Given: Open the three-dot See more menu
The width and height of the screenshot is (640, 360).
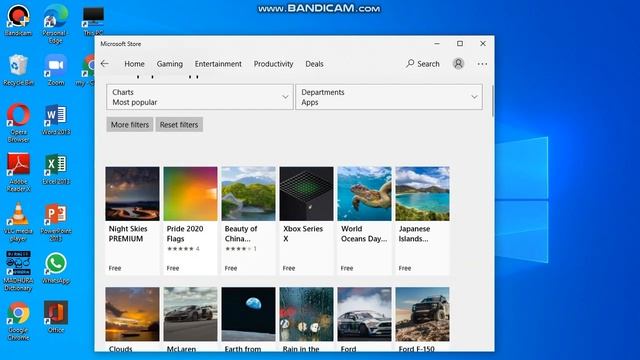Looking at the screenshot, I should (482, 64).
